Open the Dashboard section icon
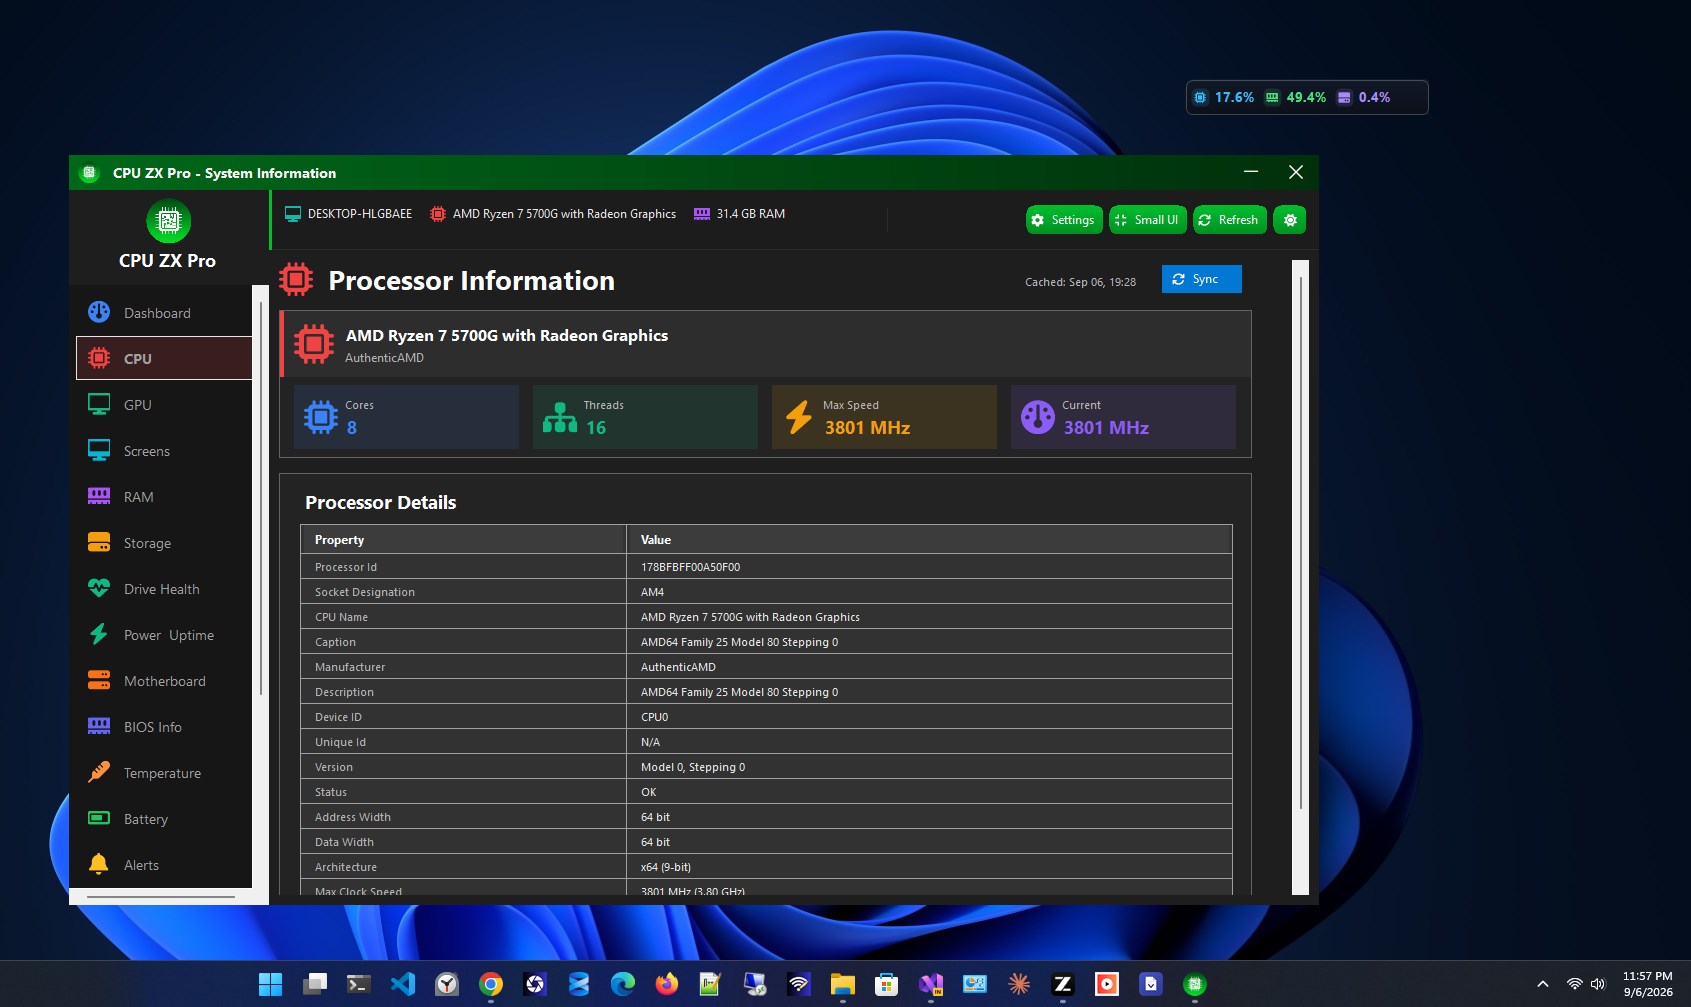This screenshot has width=1691, height=1007. 99,312
